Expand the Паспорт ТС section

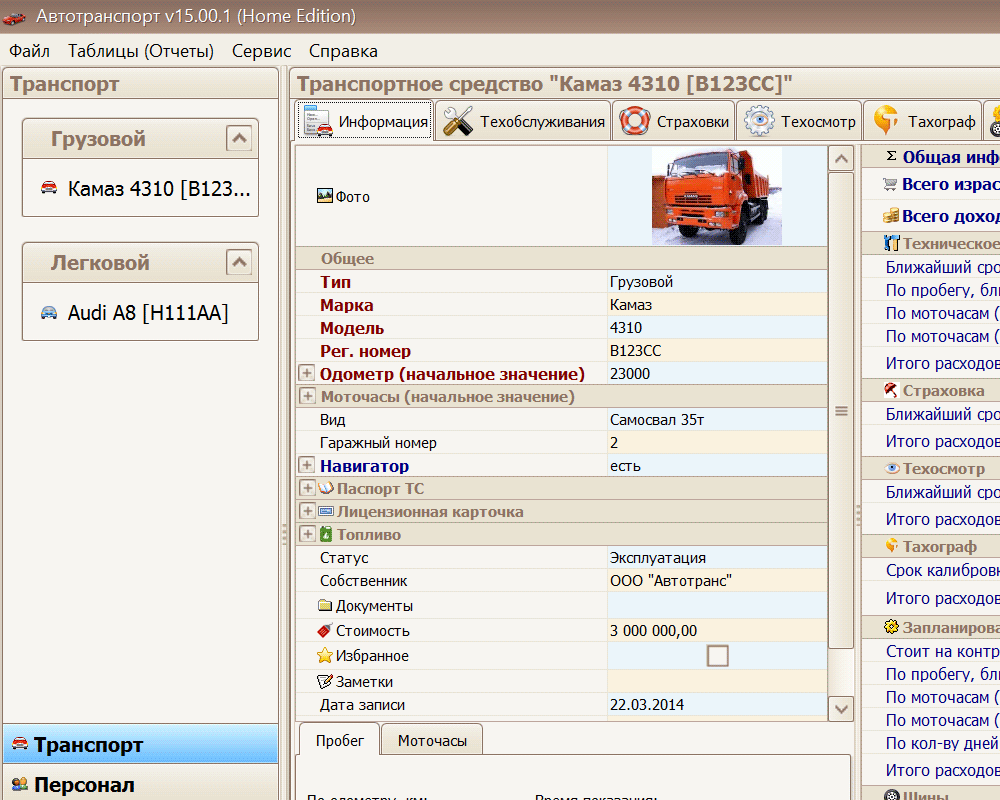pos(307,487)
